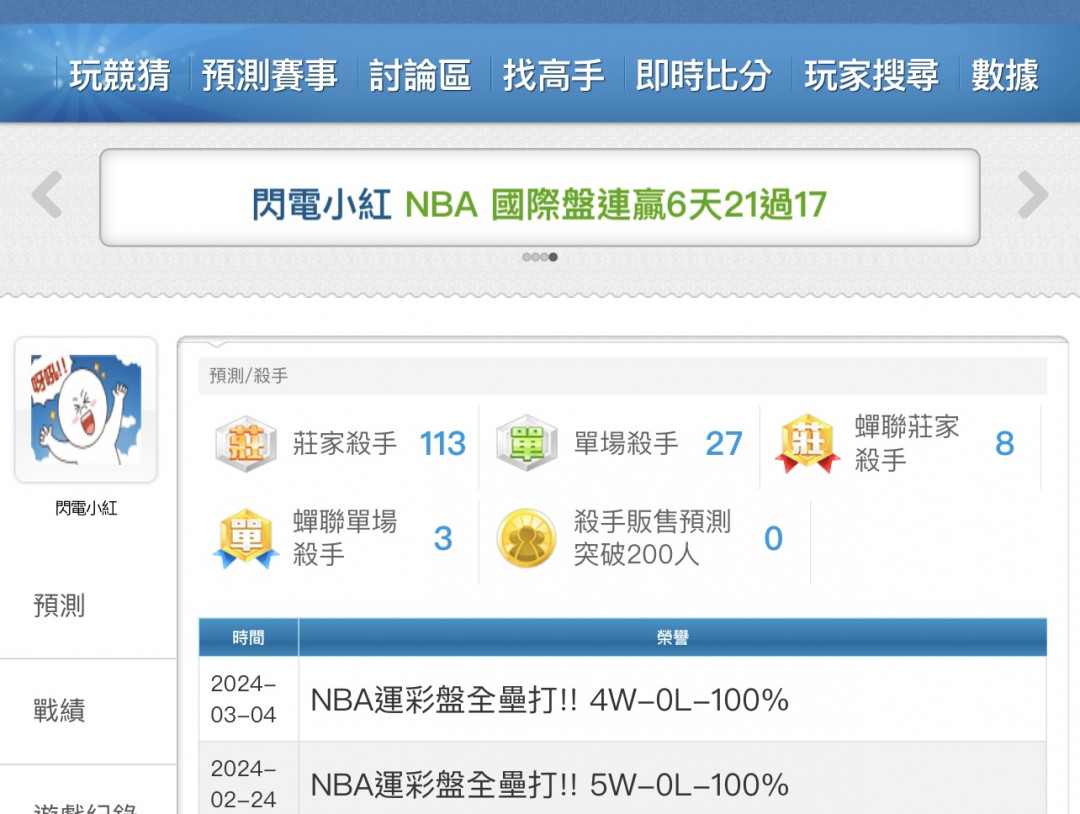Show the previous banner with left arrow
1080x814 pixels.
(47, 195)
